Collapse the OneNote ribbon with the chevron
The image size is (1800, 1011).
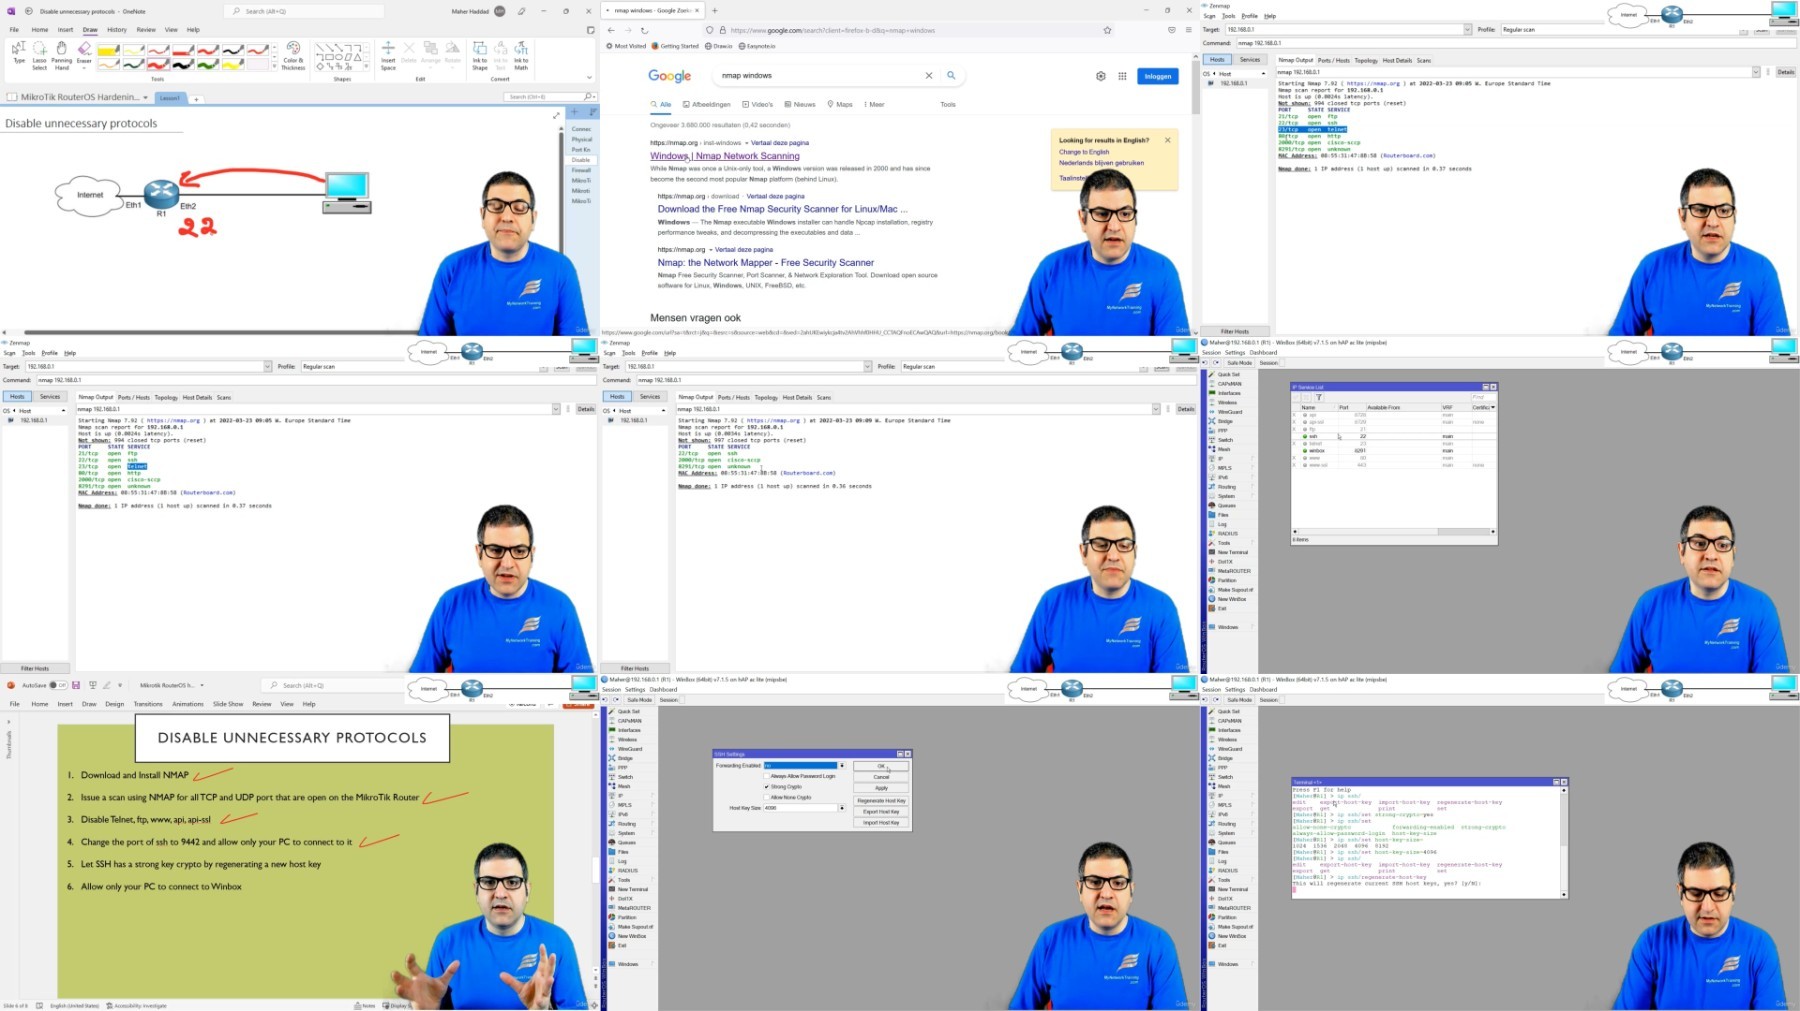click(x=589, y=77)
